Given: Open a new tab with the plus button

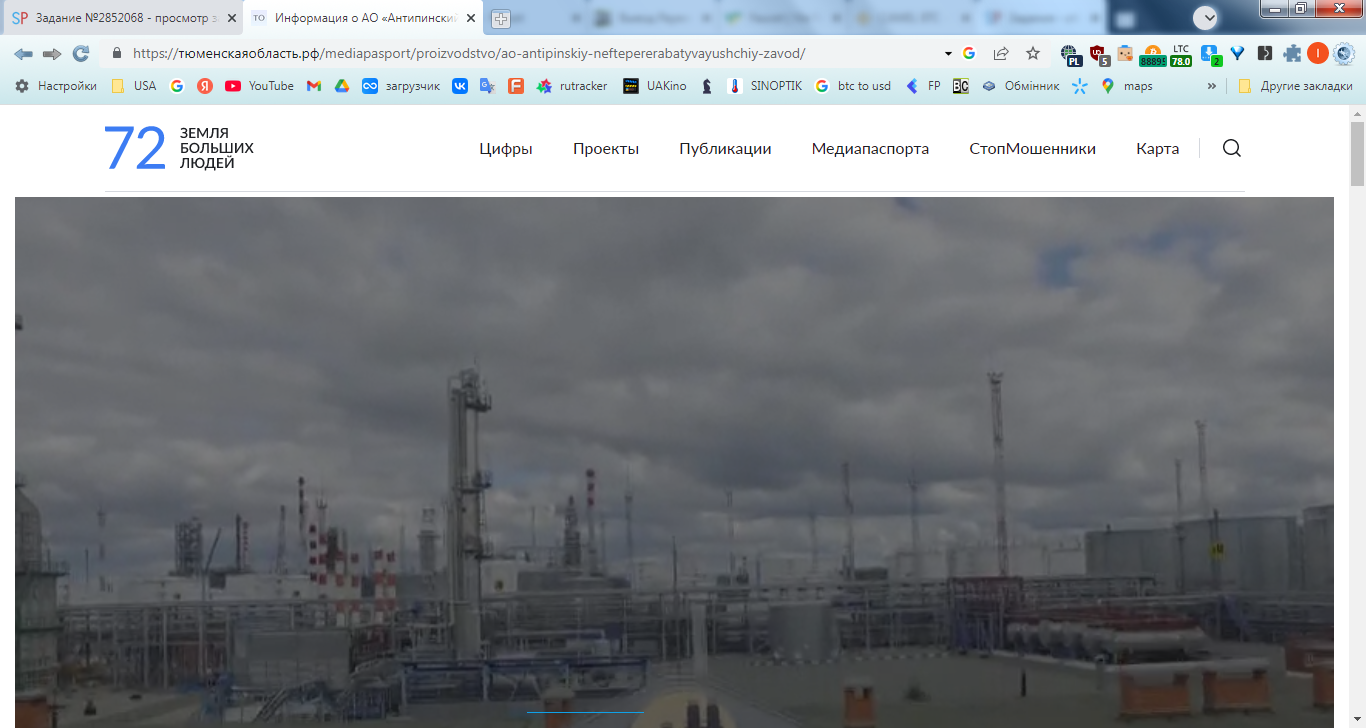Looking at the screenshot, I should tap(501, 18).
